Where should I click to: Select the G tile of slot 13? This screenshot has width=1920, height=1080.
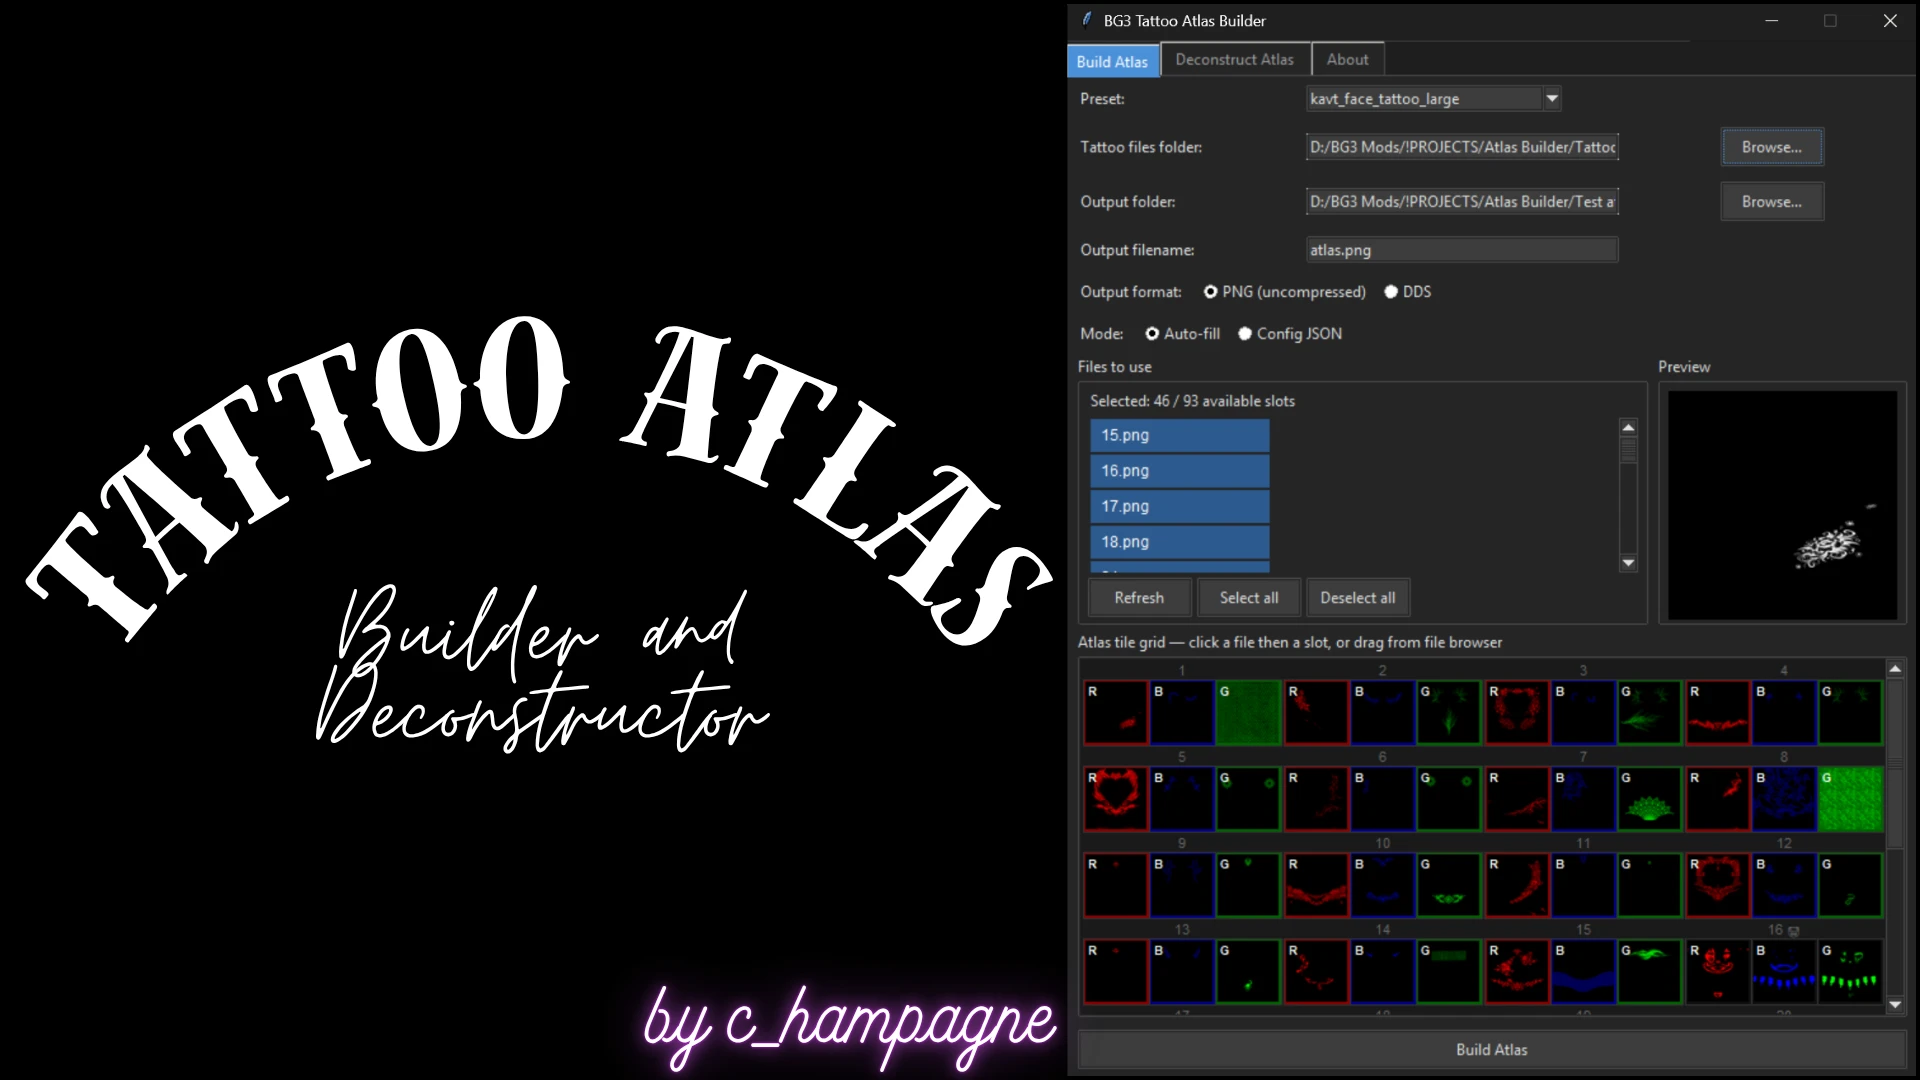point(1248,971)
